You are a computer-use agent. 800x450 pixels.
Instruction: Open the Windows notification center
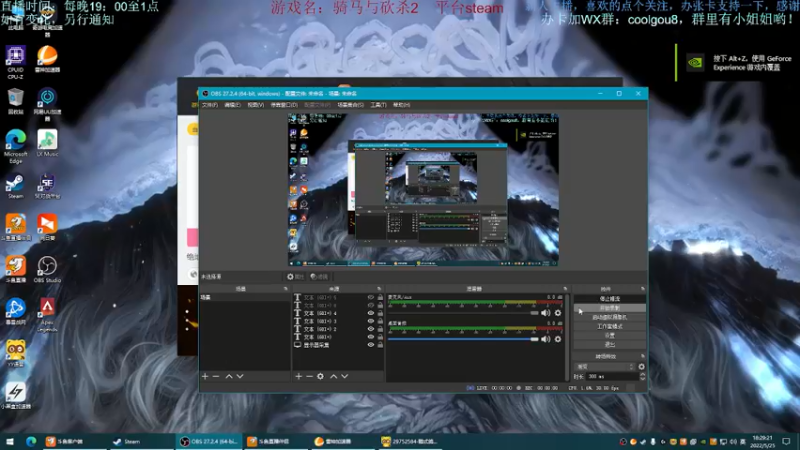coord(786,441)
